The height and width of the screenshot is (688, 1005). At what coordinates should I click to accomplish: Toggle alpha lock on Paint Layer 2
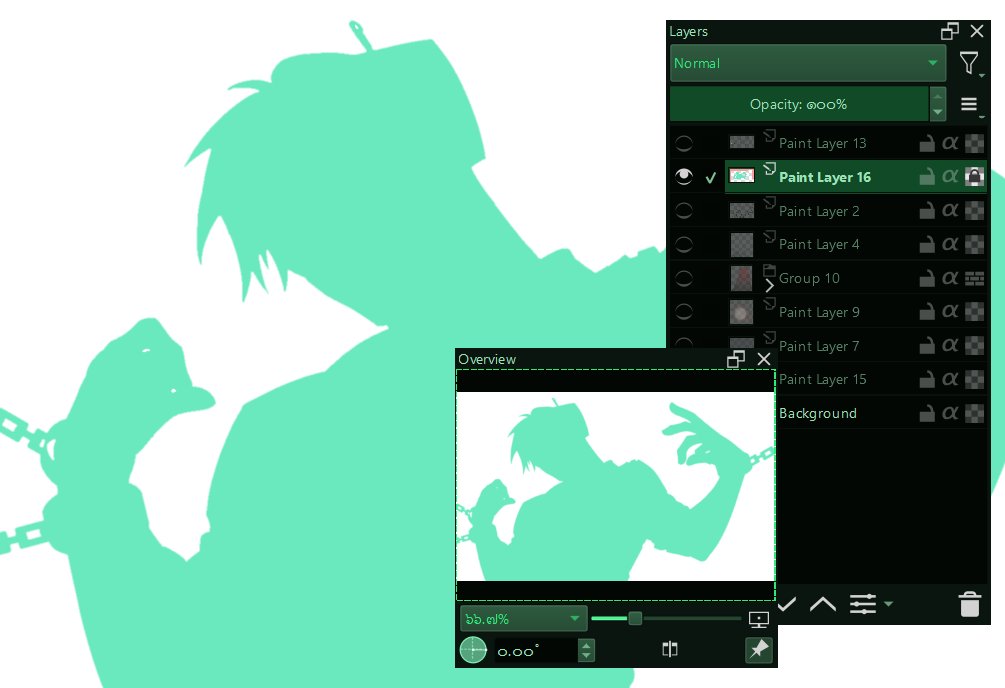click(974, 210)
